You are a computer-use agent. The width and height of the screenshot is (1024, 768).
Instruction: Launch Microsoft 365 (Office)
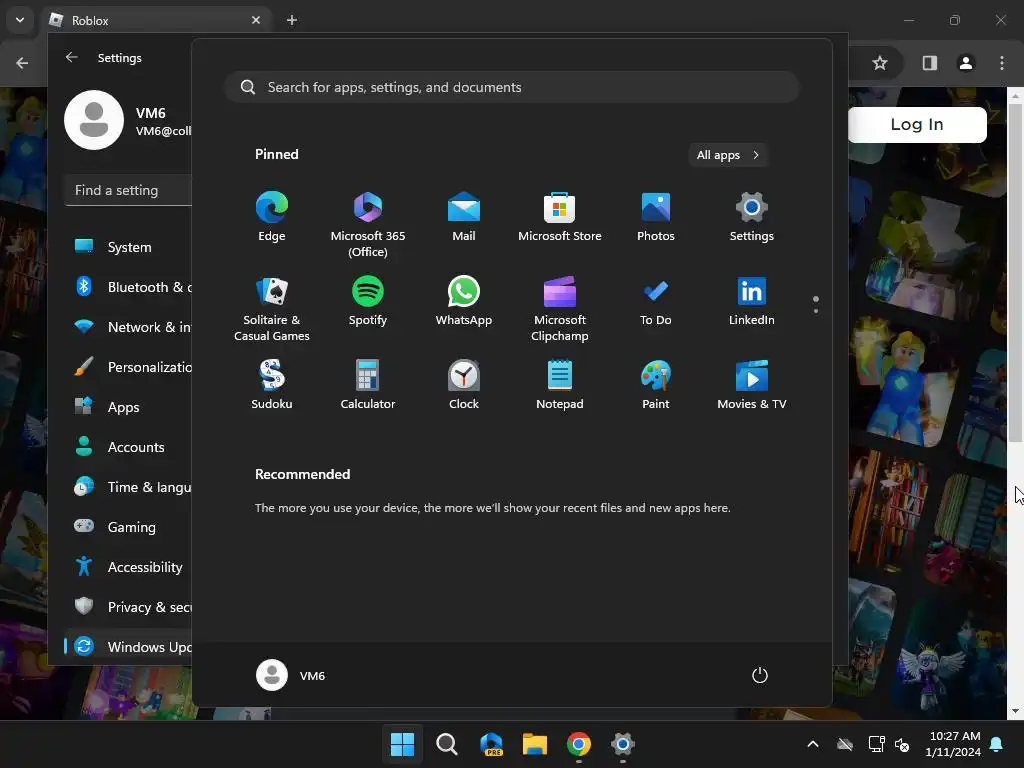click(x=368, y=225)
